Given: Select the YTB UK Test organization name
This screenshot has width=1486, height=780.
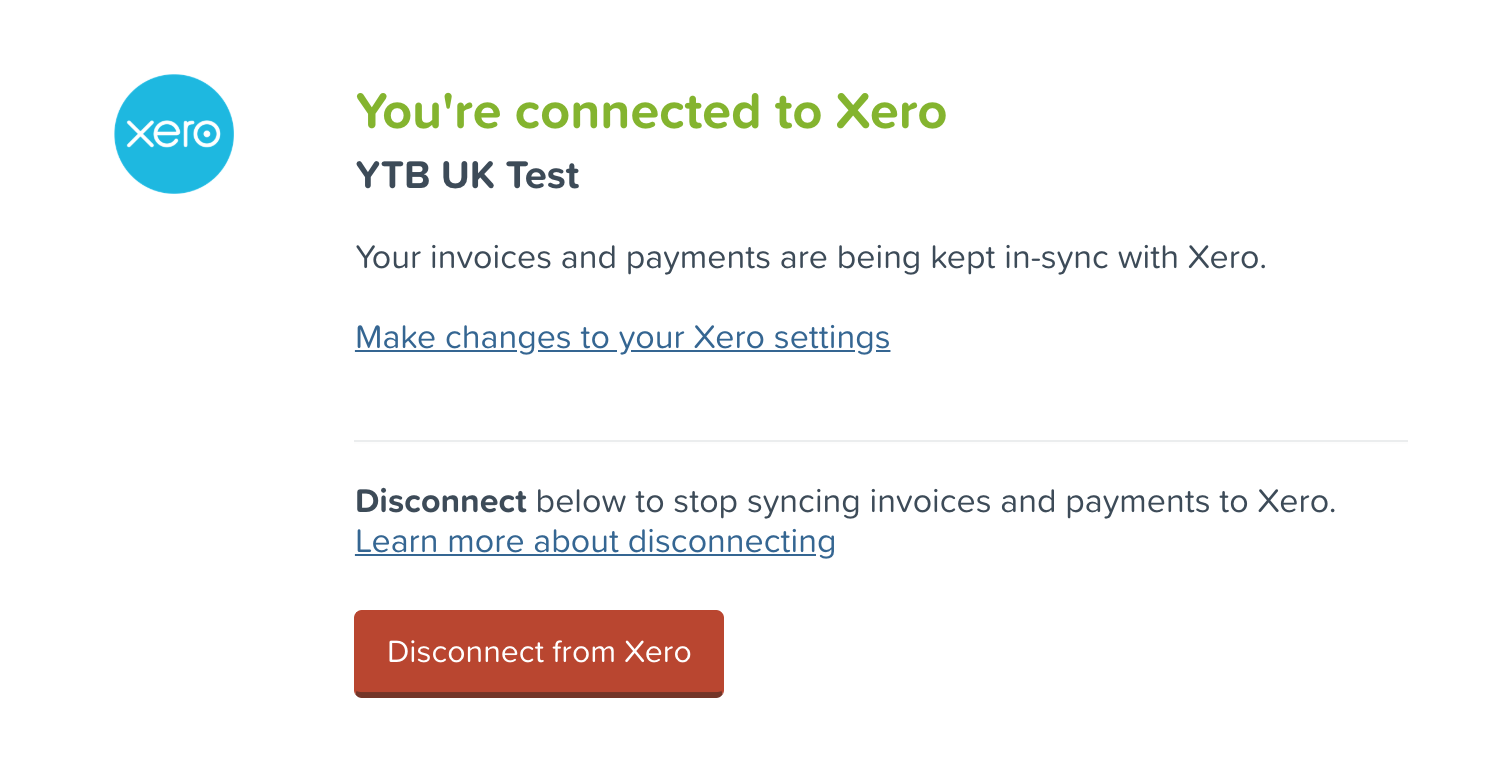Looking at the screenshot, I should (x=466, y=175).
